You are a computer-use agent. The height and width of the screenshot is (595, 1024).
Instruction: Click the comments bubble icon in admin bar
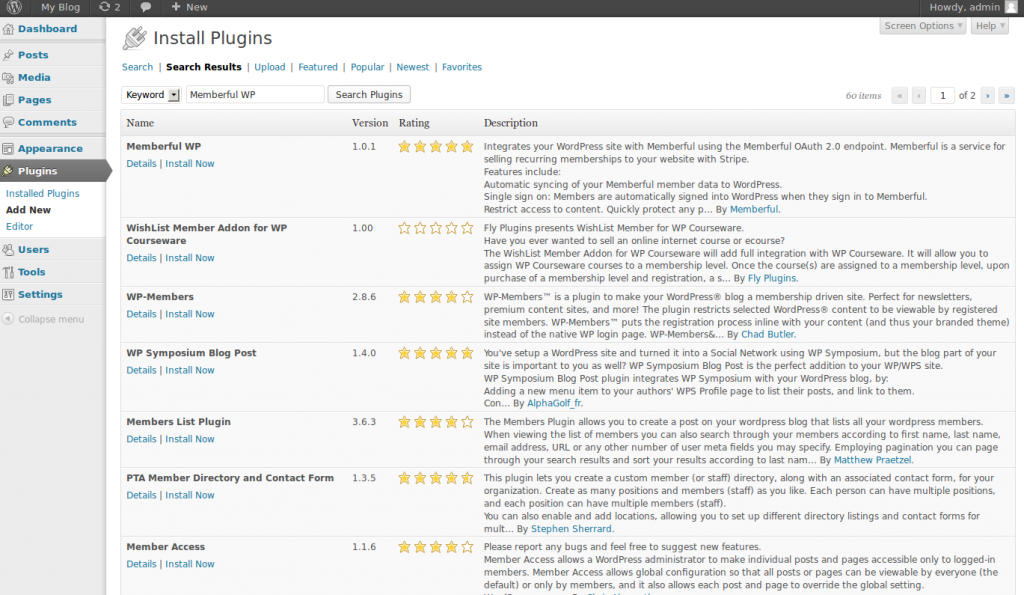(146, 7)
